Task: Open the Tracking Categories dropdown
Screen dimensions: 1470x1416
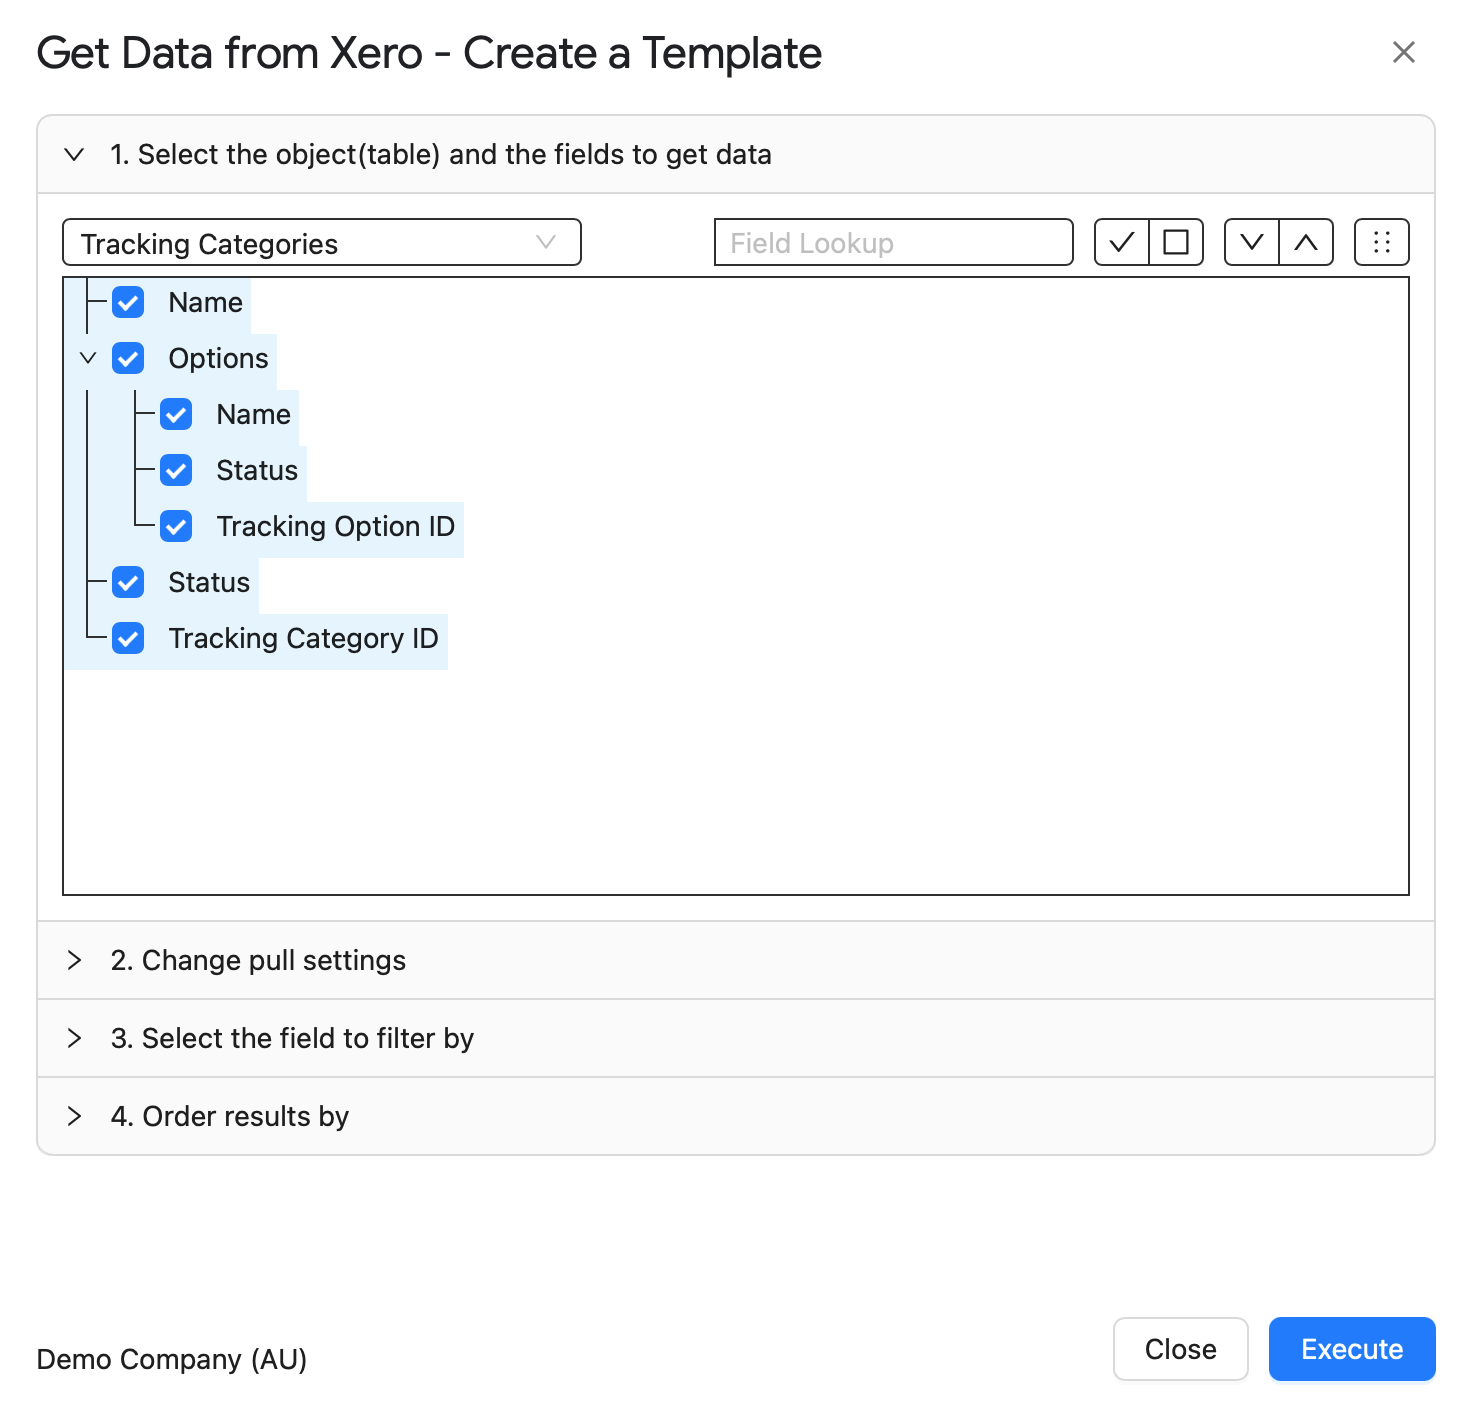Action: coord(322,242)
